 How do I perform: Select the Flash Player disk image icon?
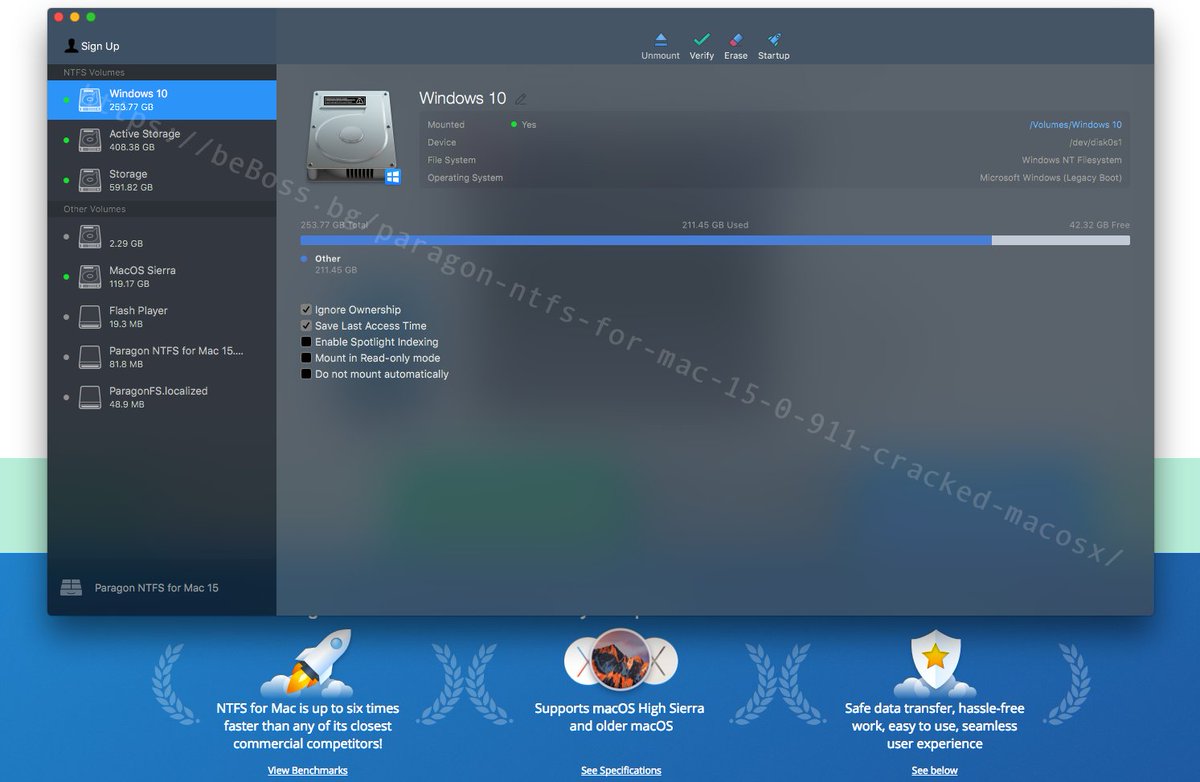[x=91, y=317]
